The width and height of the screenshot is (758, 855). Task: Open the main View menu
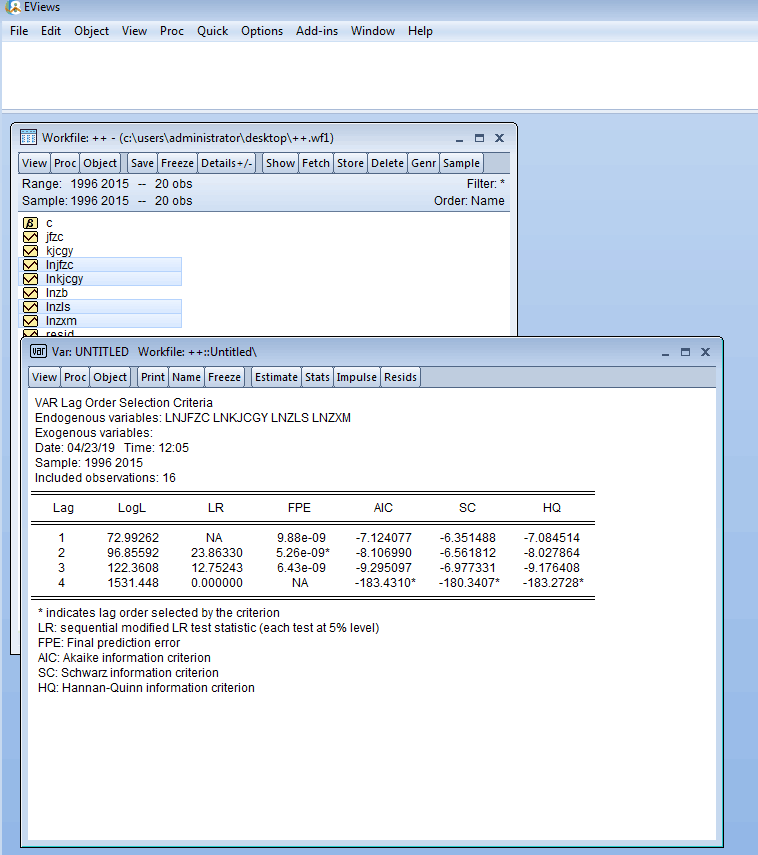pos(134,31)
